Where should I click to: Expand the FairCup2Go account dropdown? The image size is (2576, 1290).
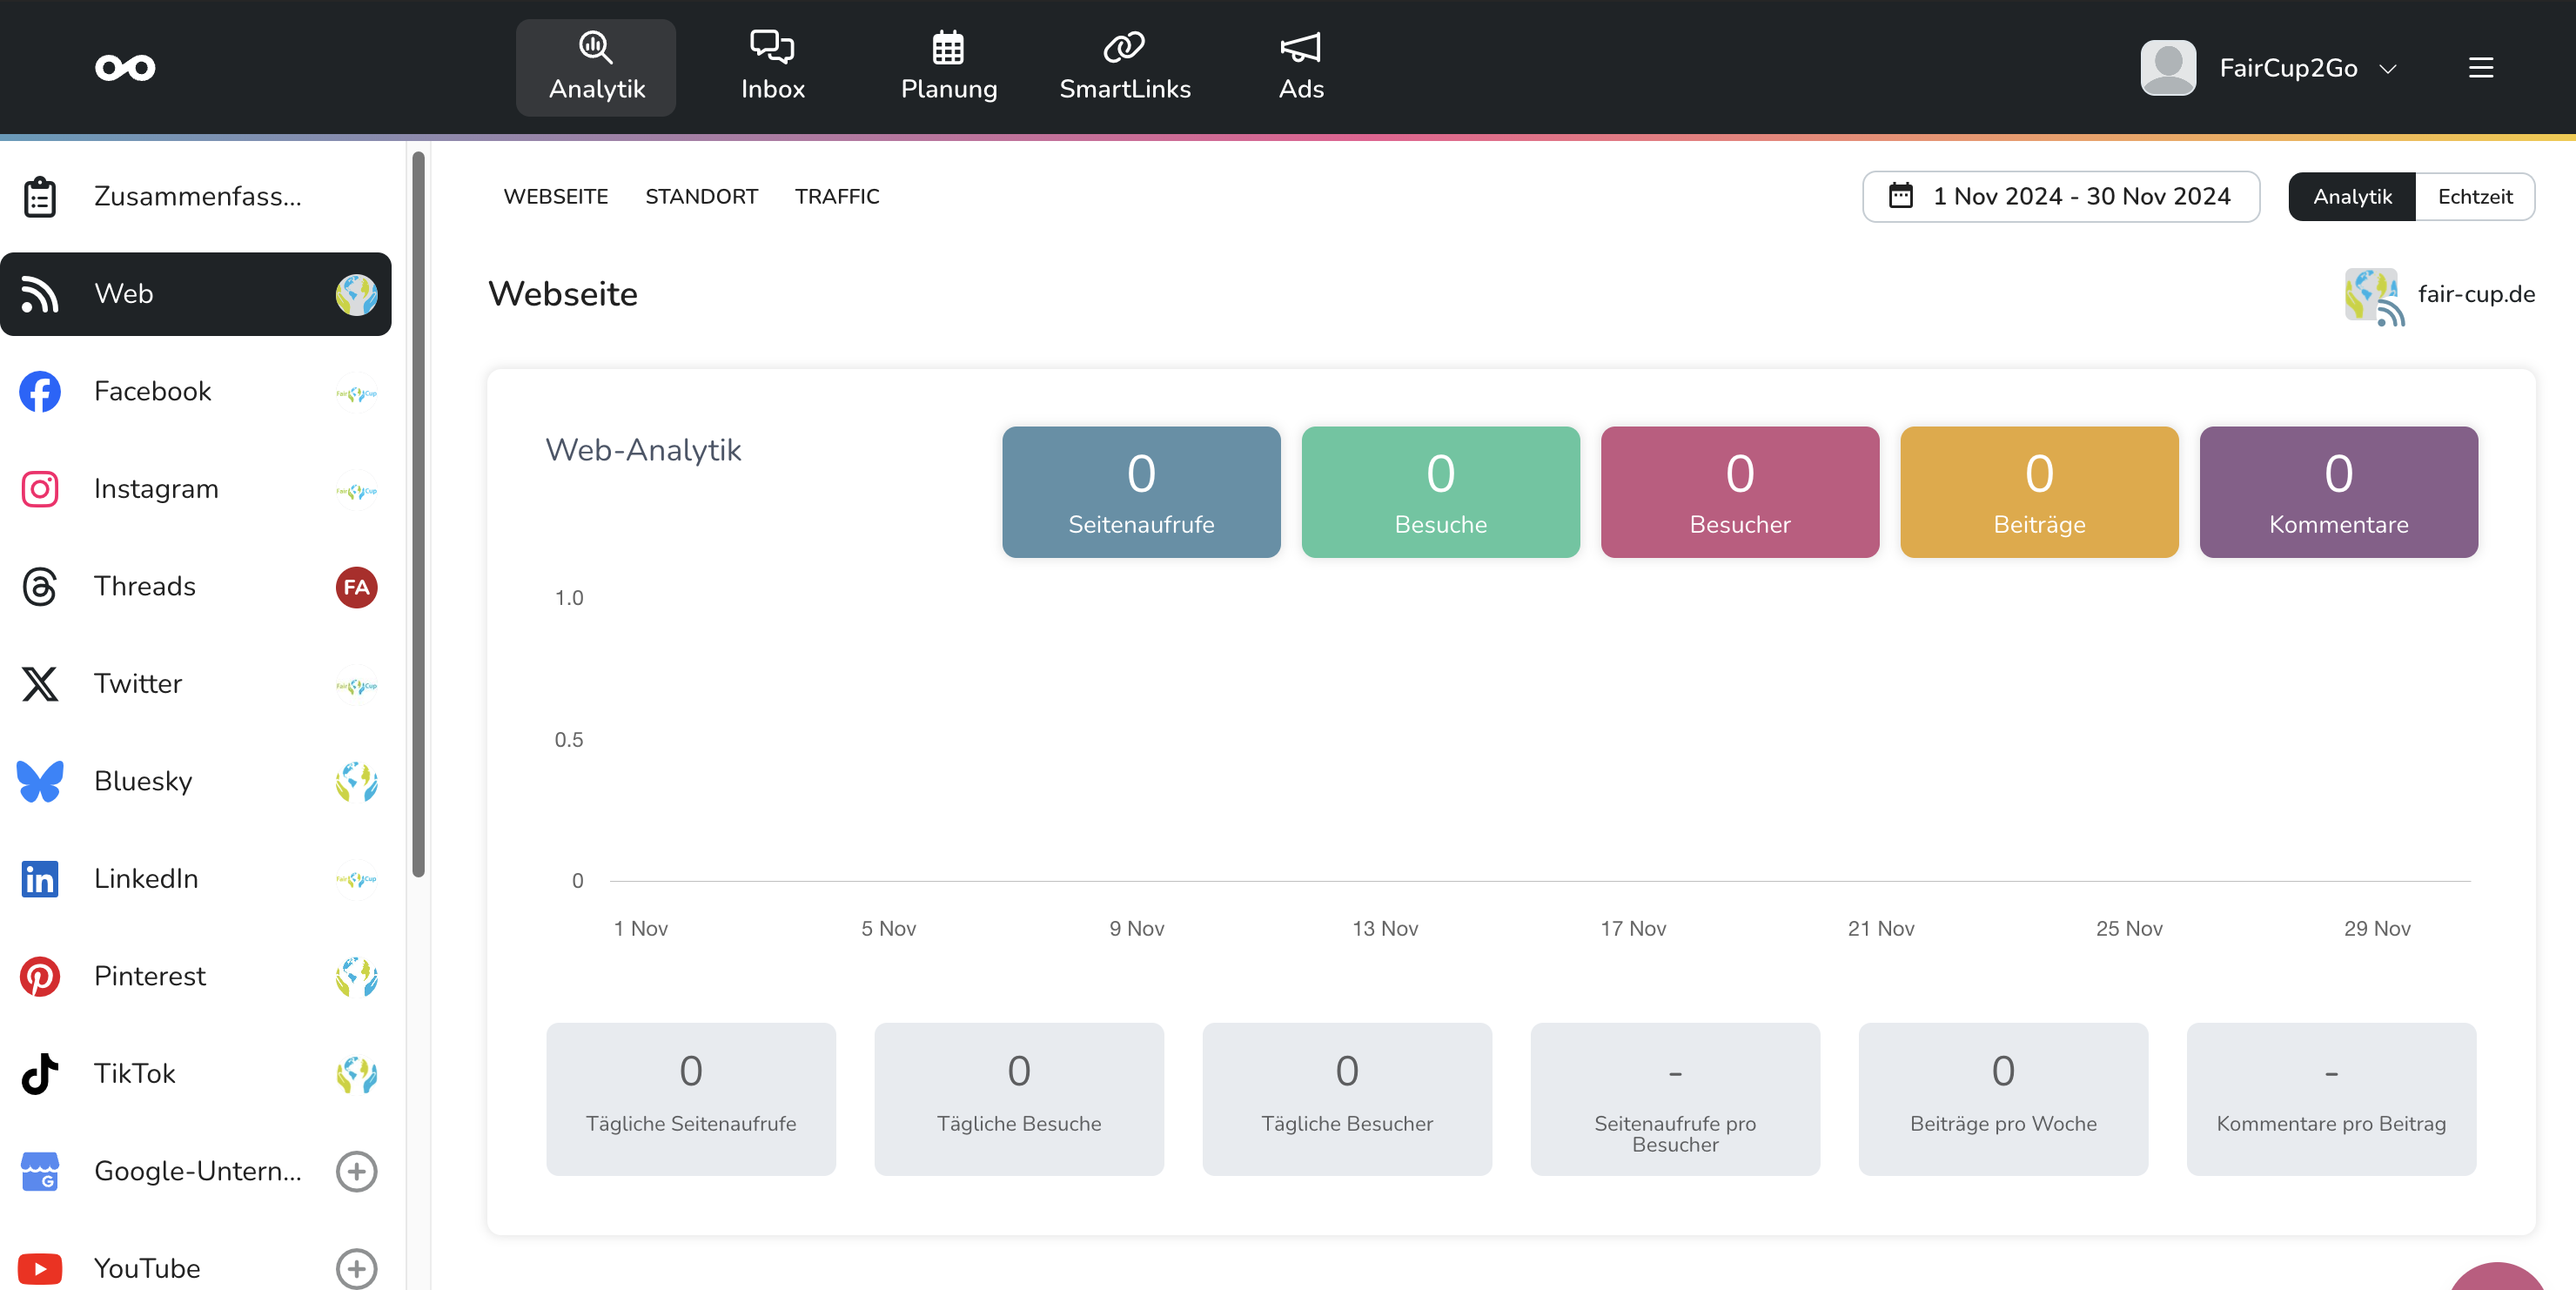[2388, 68]
